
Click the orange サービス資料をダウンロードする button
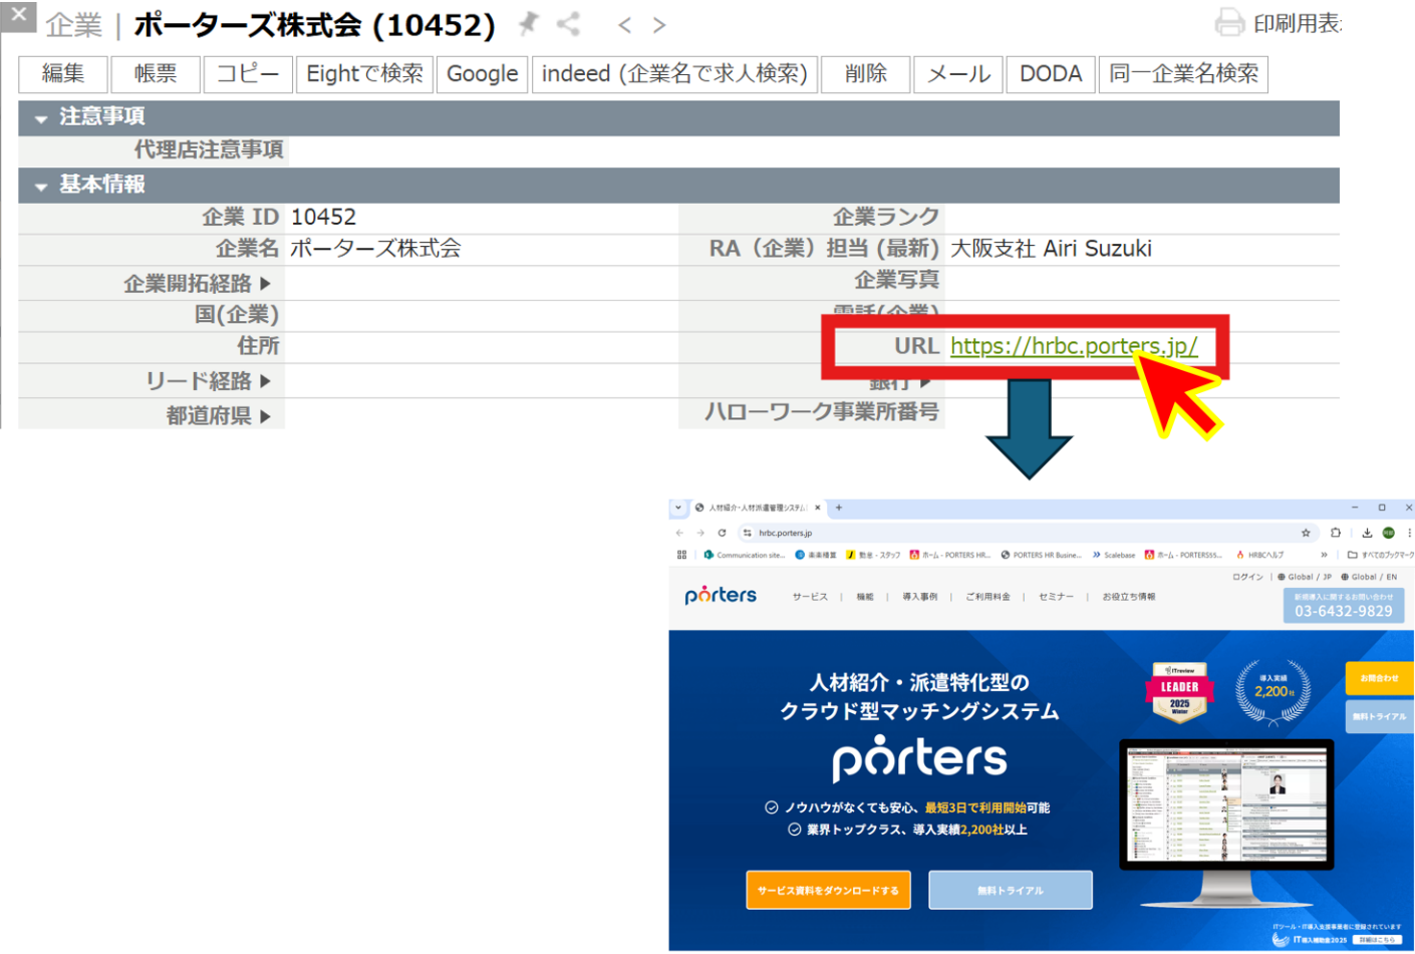tap(828, 890)
